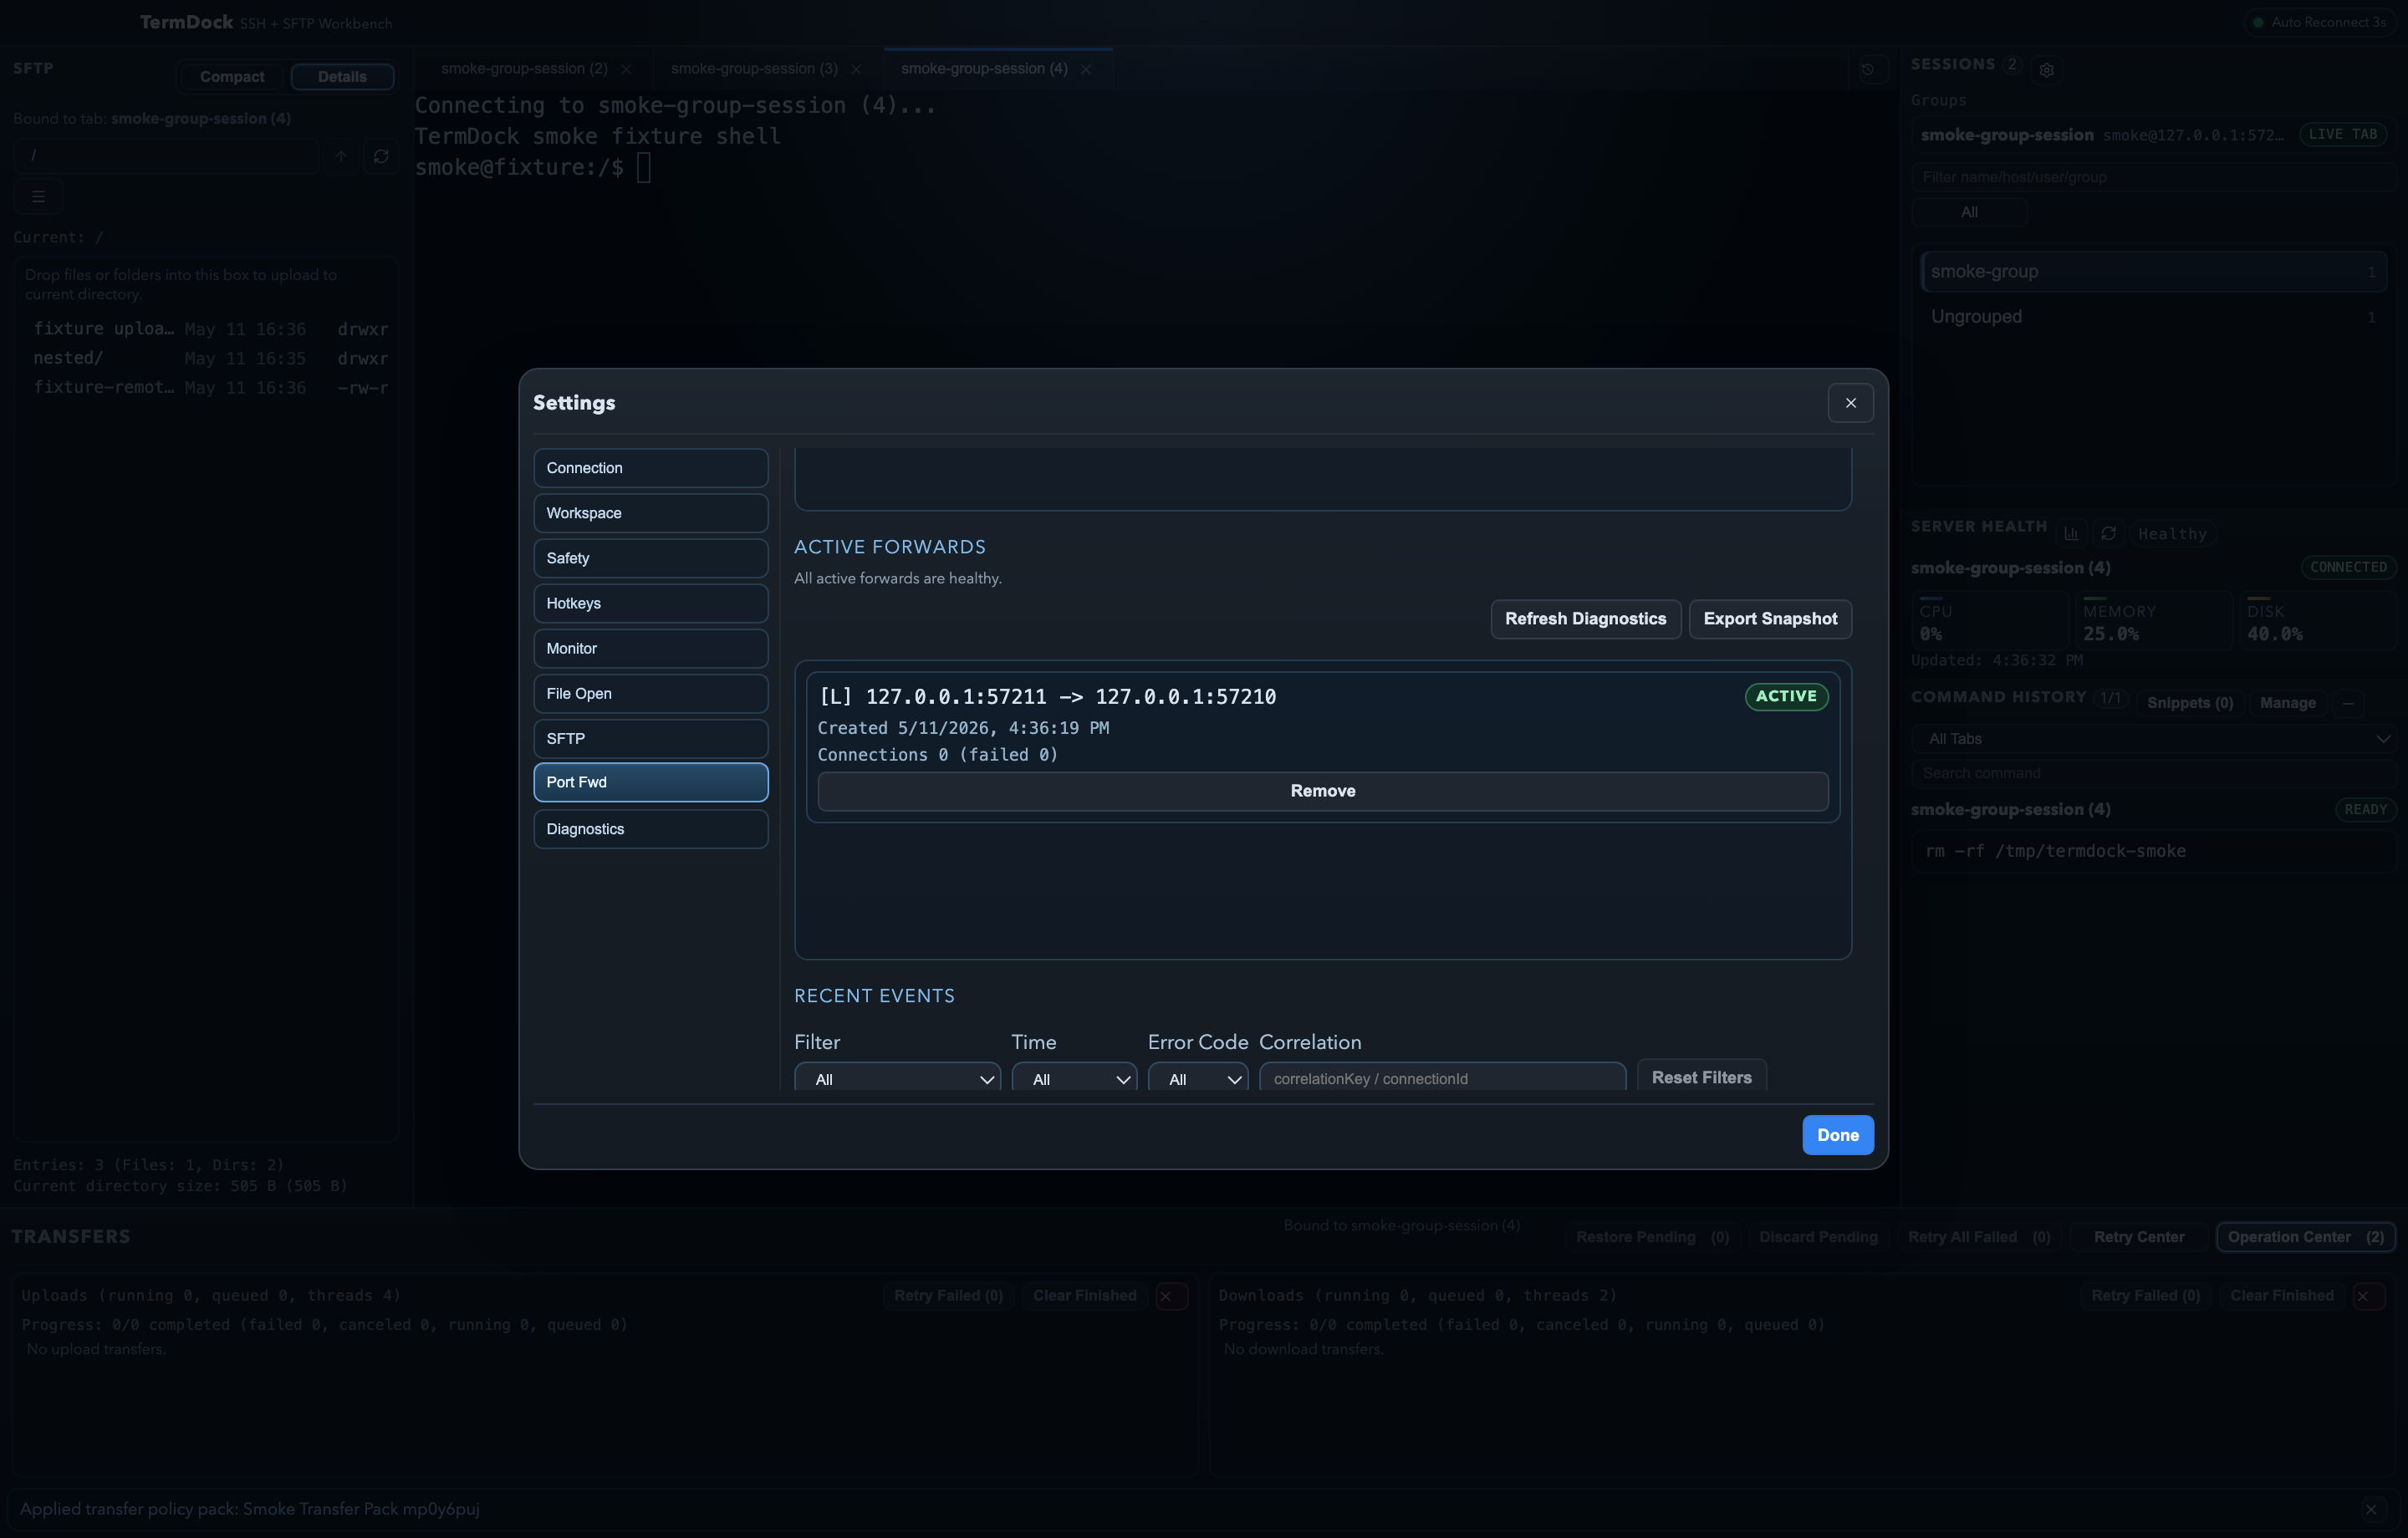The image size is (2408, 1538).
Task: Go up one directory in SFTP panel
Action: pos(341,156)
